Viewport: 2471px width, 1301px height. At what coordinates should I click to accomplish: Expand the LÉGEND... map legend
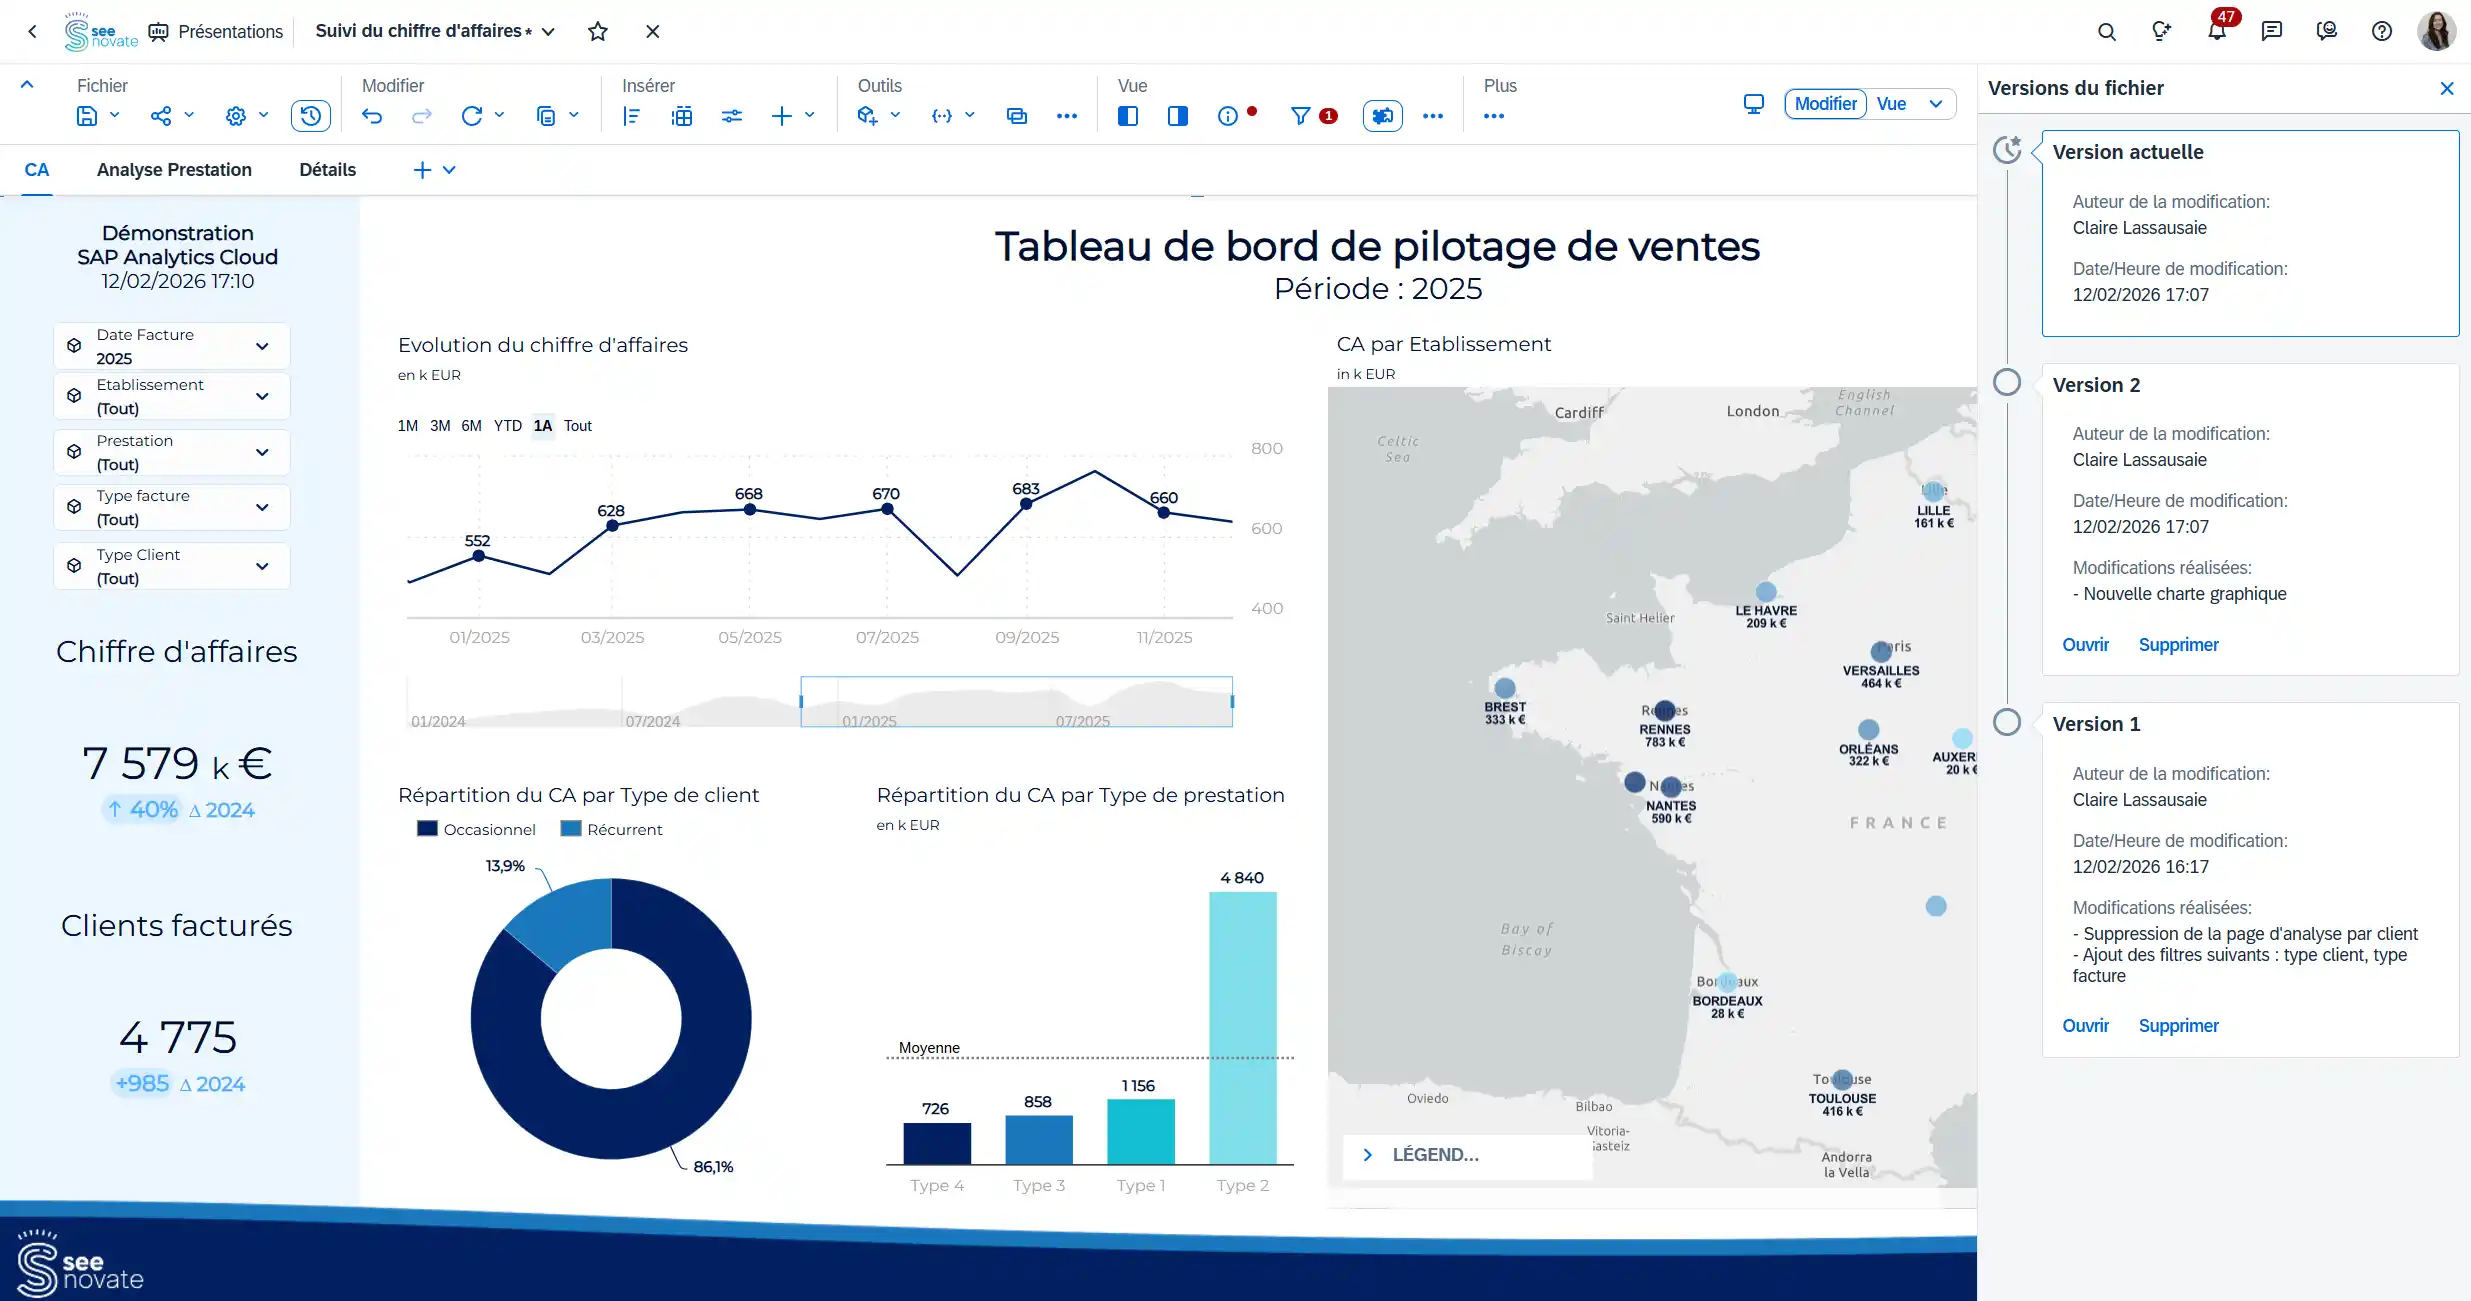[x=1368, y=1155]
